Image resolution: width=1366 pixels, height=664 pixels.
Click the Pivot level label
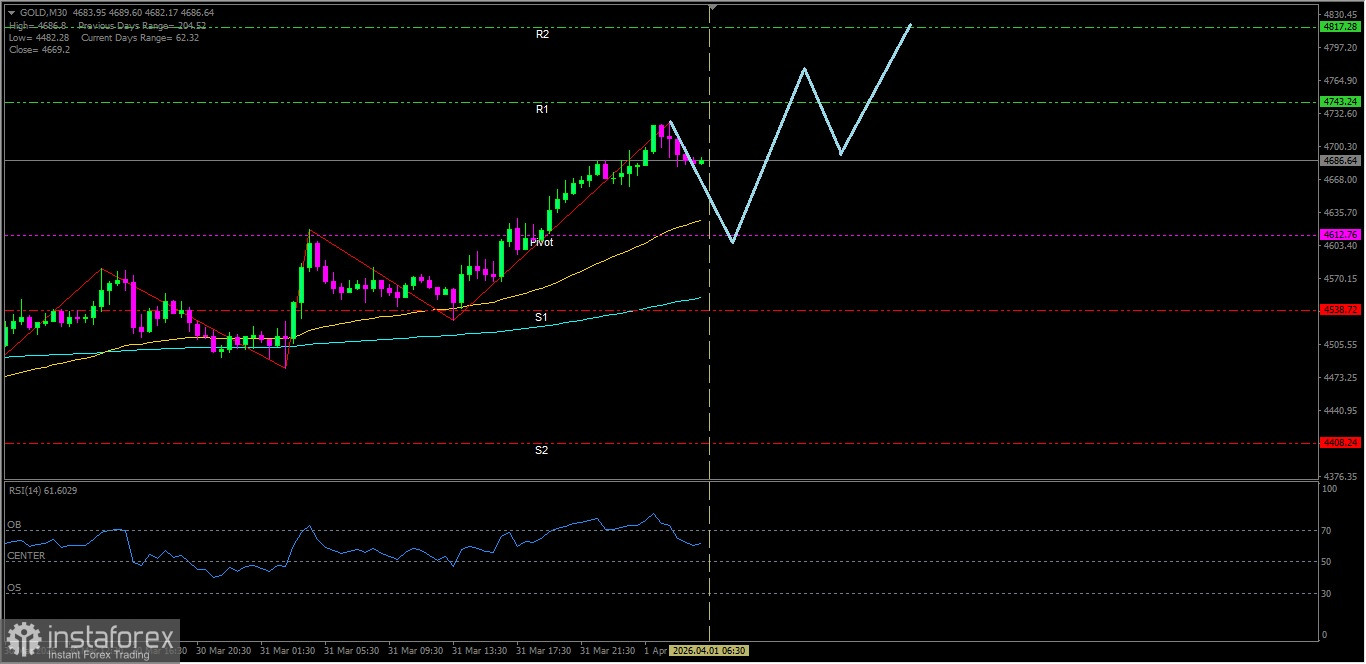[x=542, y=242]
